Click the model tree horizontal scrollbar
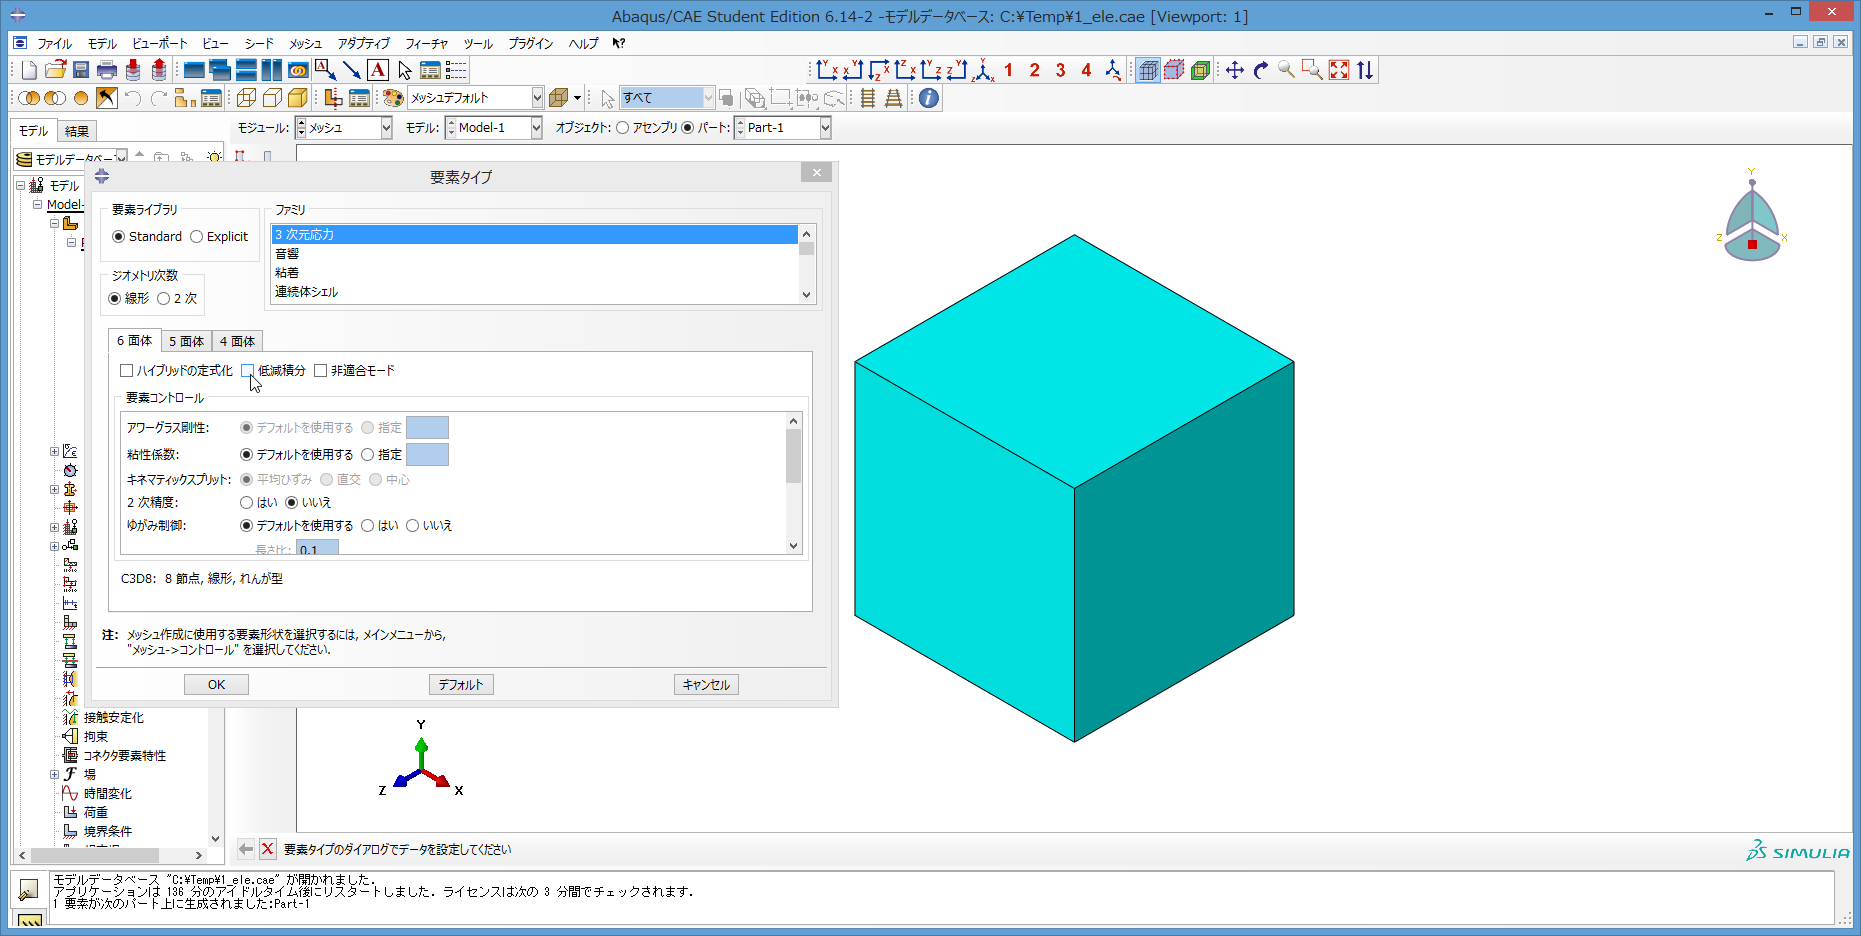1861x936 pixels. (x=95, y=855)
